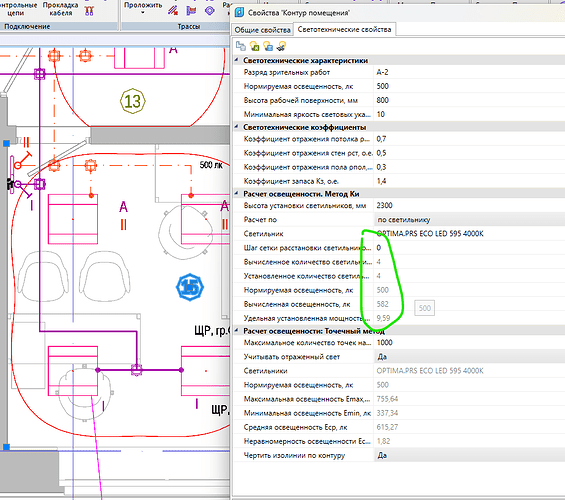Select the Средняя освещенность value 615,27
The image size is (565, 500).
coord(387,427)
